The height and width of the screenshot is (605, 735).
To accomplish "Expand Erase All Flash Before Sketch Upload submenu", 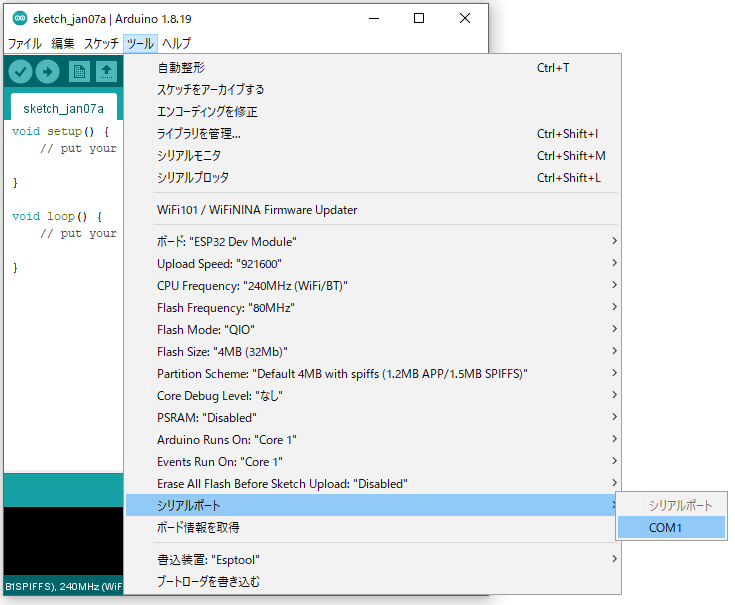I will tap(373, 484).
